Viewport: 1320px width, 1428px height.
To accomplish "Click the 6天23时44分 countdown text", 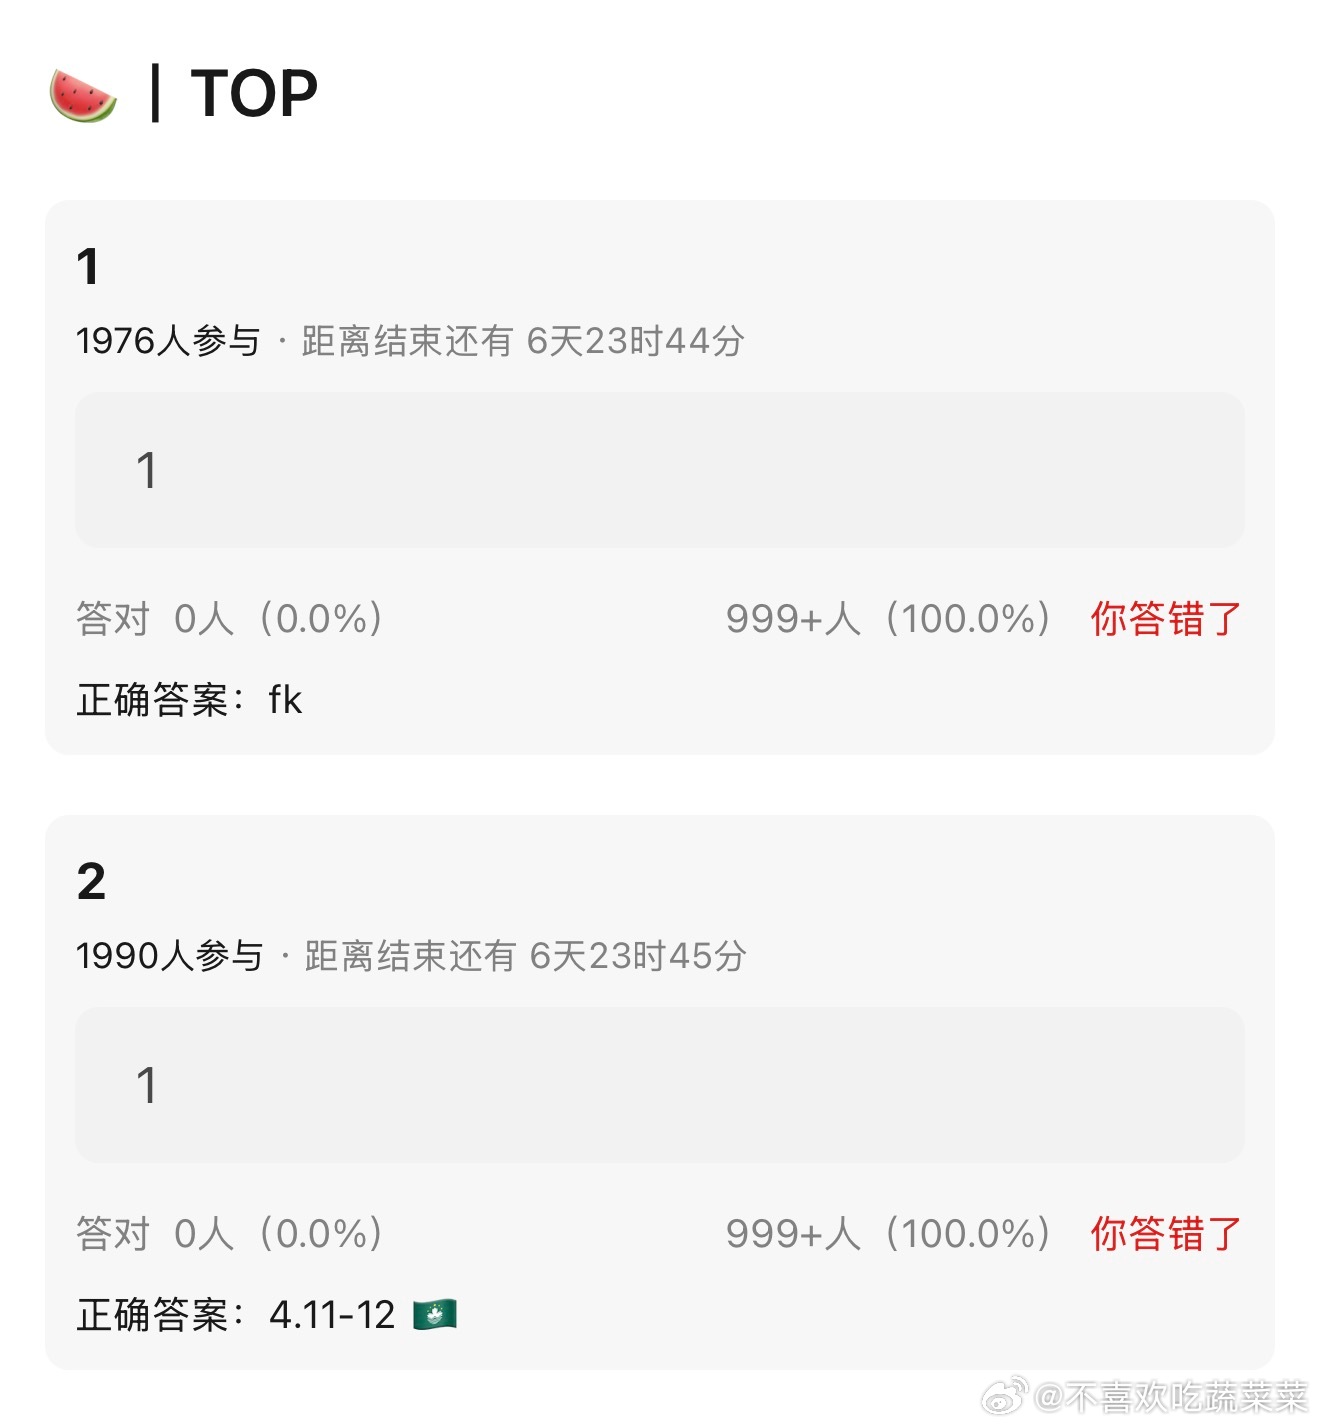I will pos(636,341).
